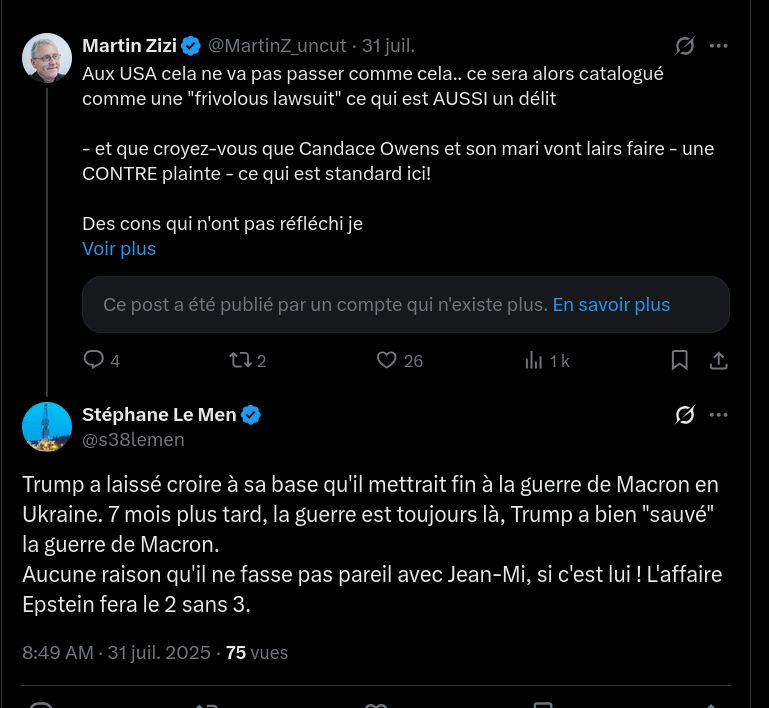Click Stéphane Le Men's avatar
The width and height of the screenshot is (769, 708).
47,427
